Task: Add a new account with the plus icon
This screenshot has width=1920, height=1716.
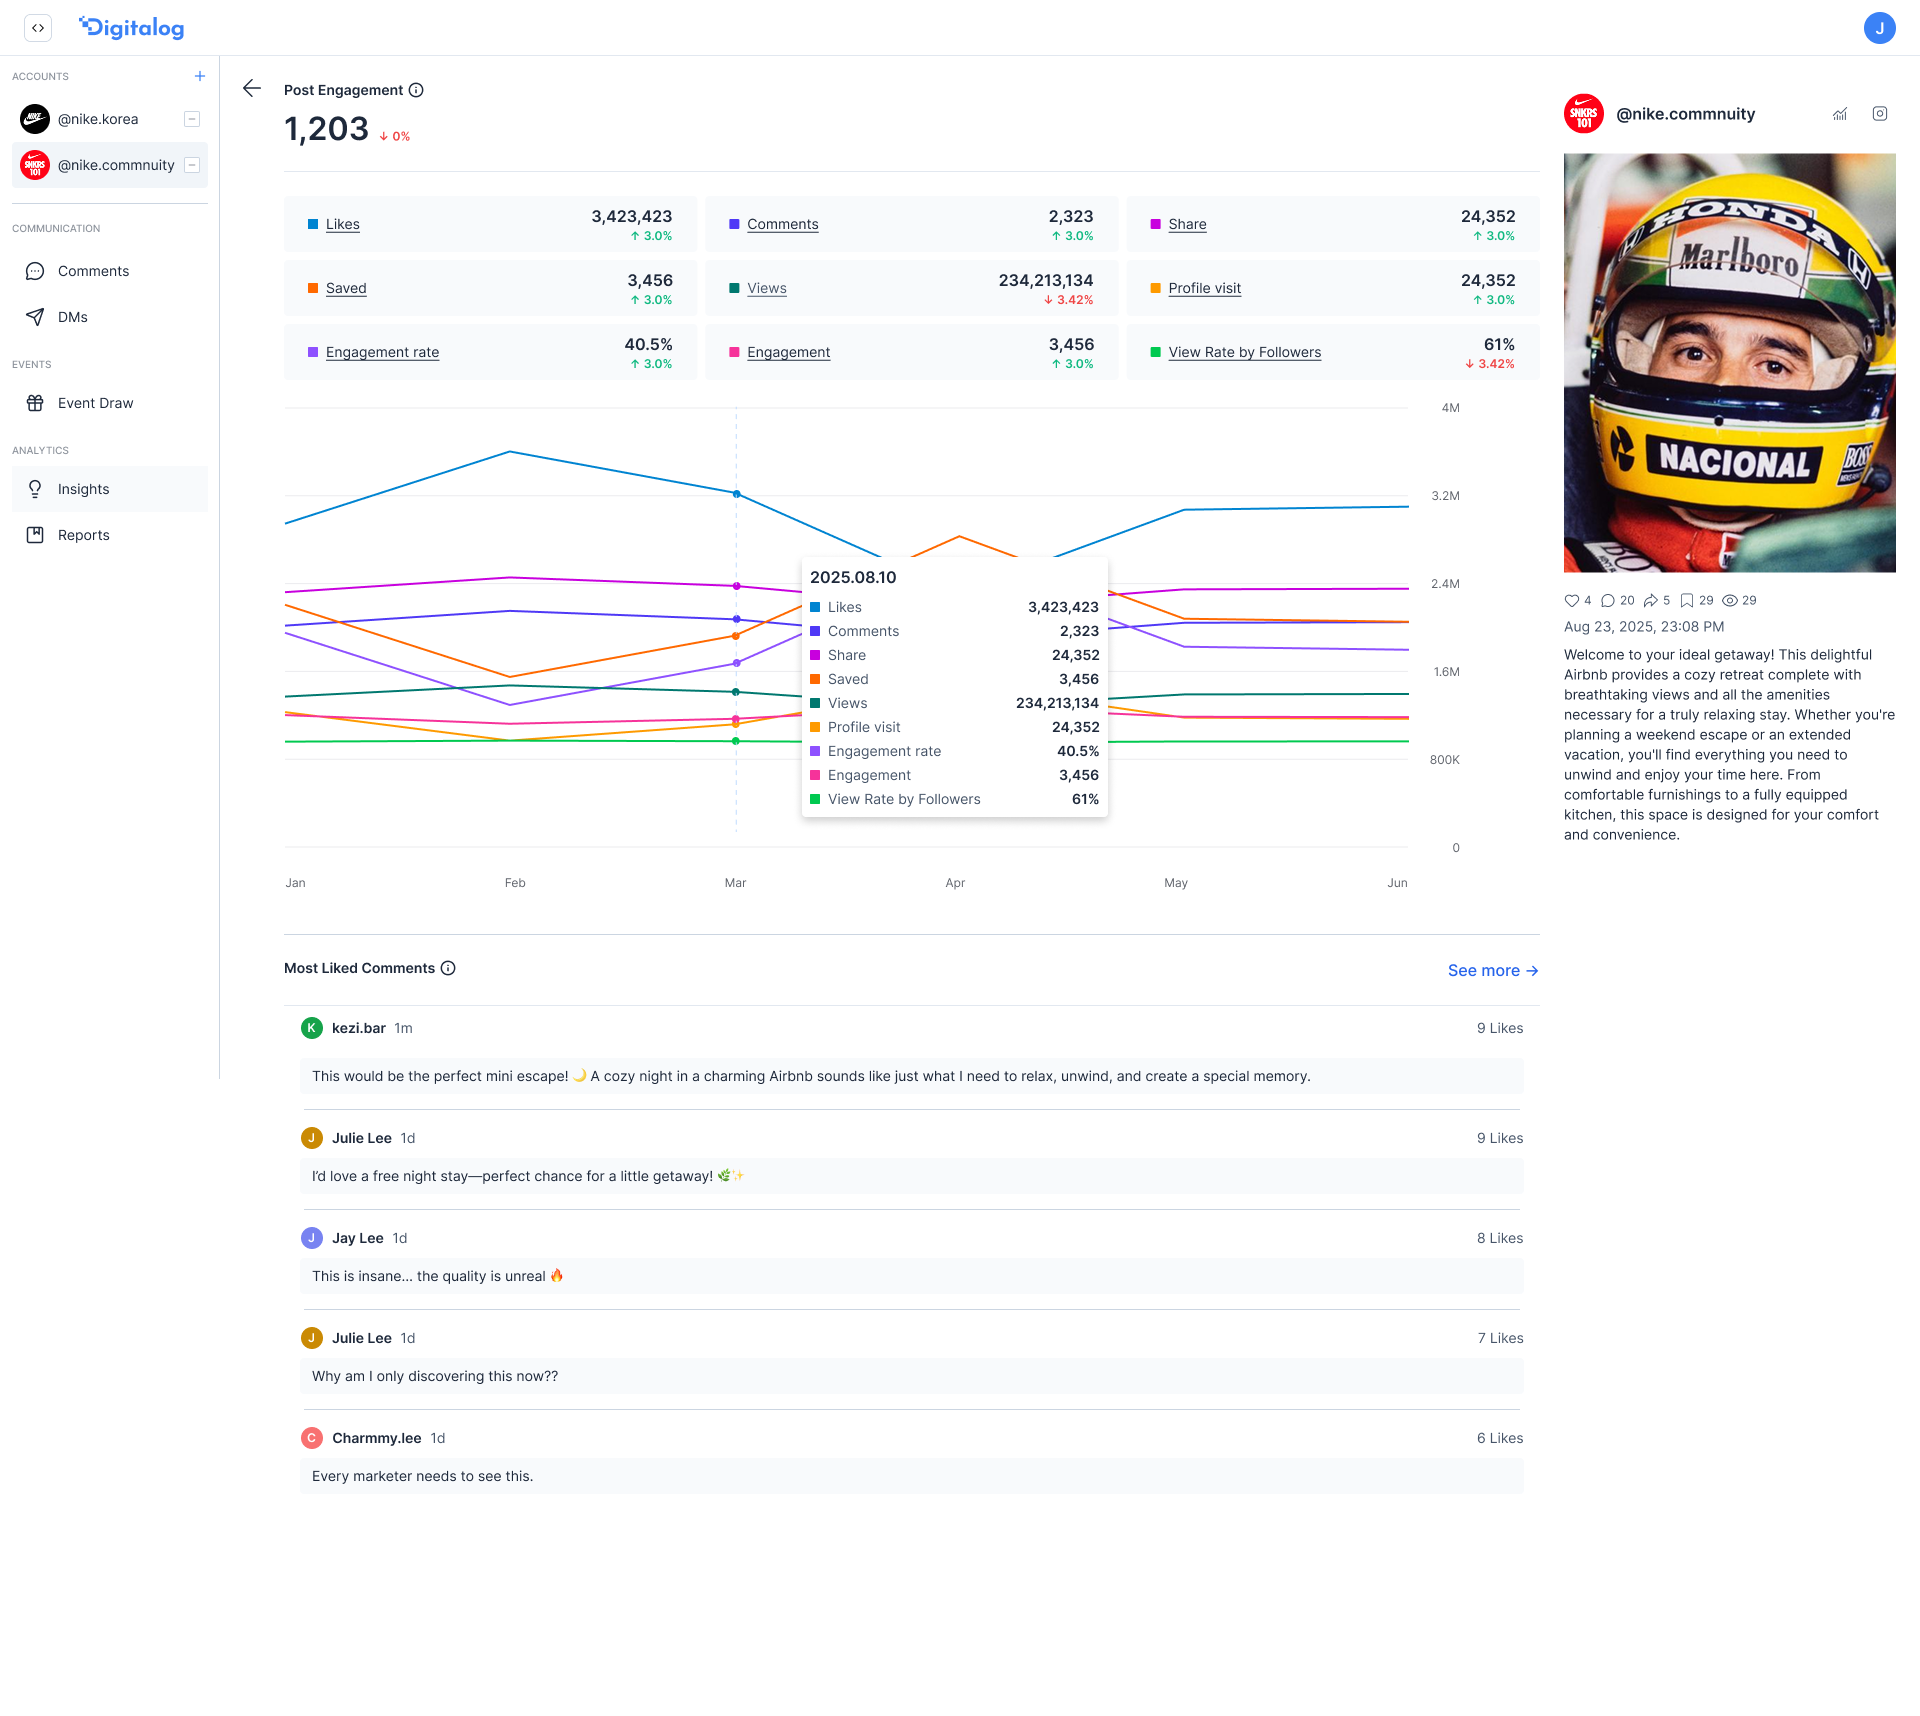Action: point(199,75)
